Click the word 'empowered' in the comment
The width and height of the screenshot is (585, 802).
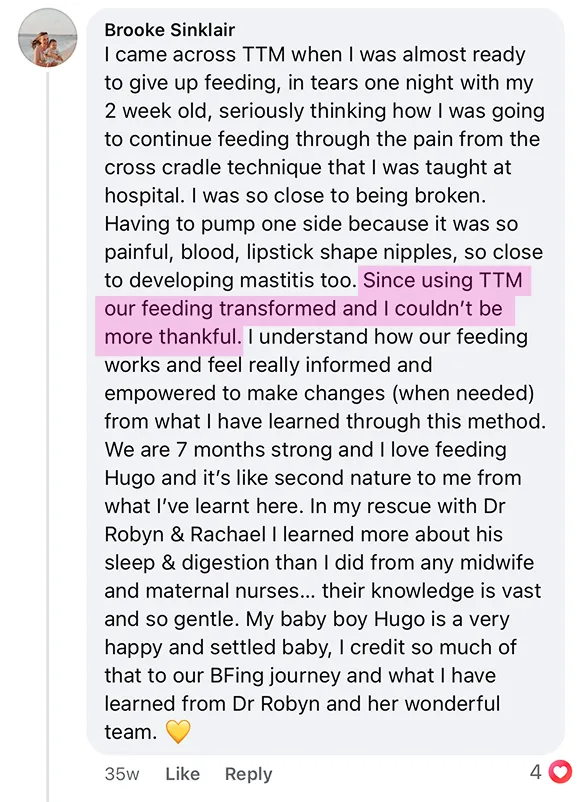click(x=160, y=393)
